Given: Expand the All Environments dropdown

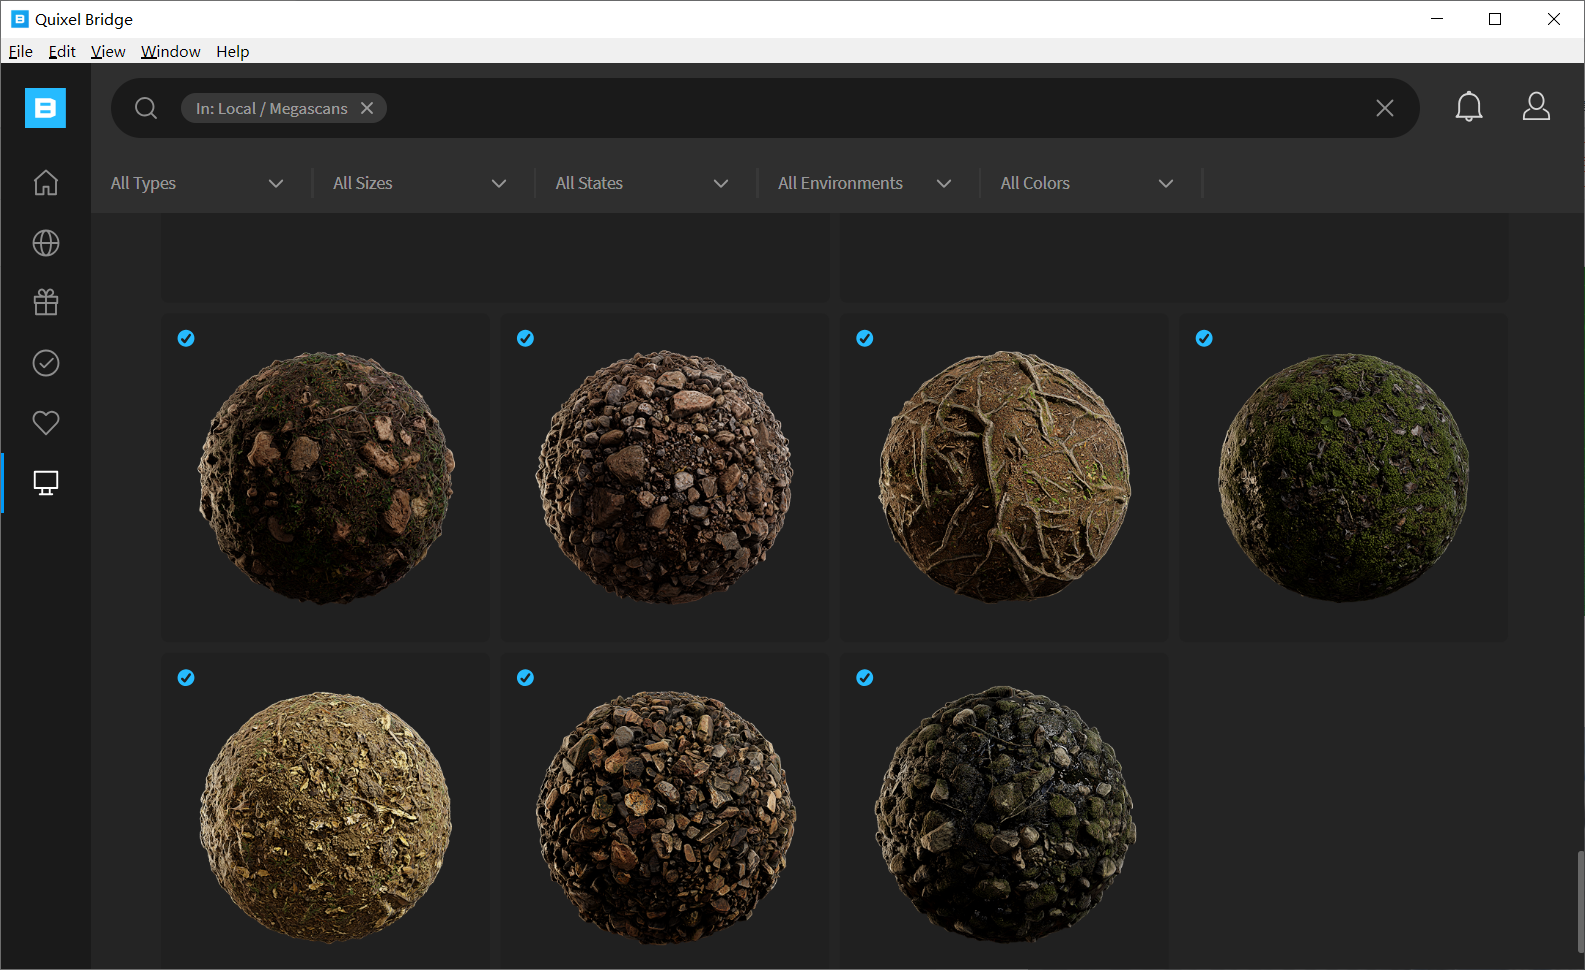Looking at the screenshot, I should click(x=865, y=183).
